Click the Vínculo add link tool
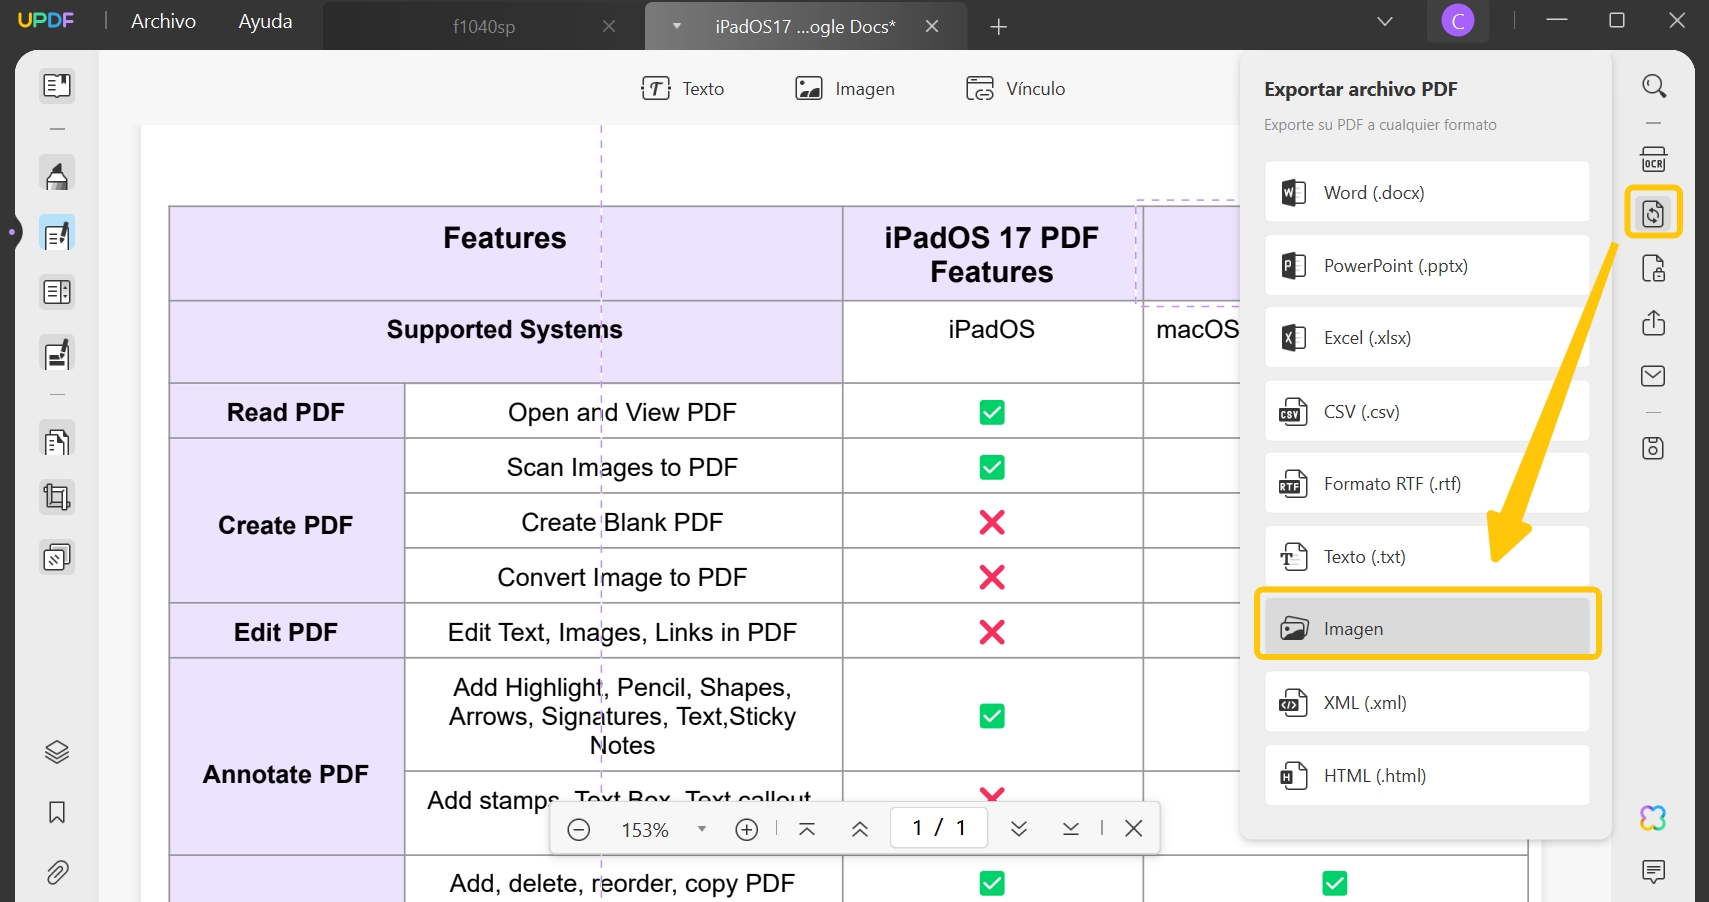 pyautogui.click(x=1016, y=89)
